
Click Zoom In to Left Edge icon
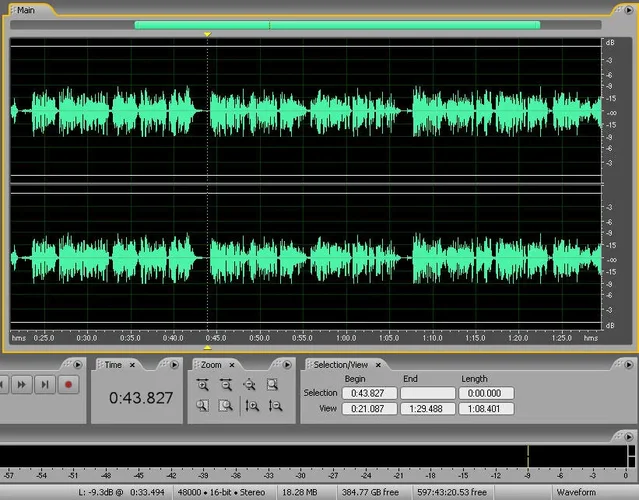coord(203,406)
